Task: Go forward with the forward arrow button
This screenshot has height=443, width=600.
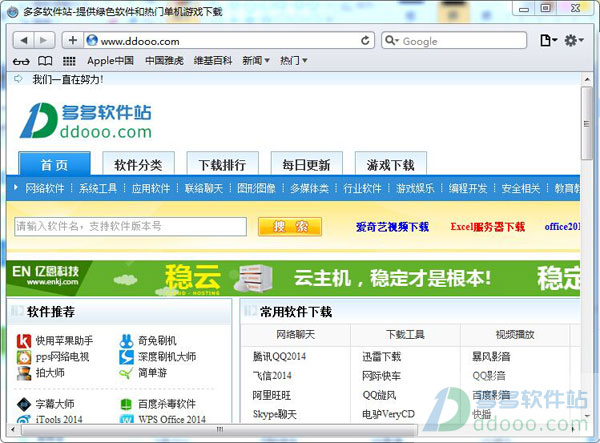Action: point(44,40)
